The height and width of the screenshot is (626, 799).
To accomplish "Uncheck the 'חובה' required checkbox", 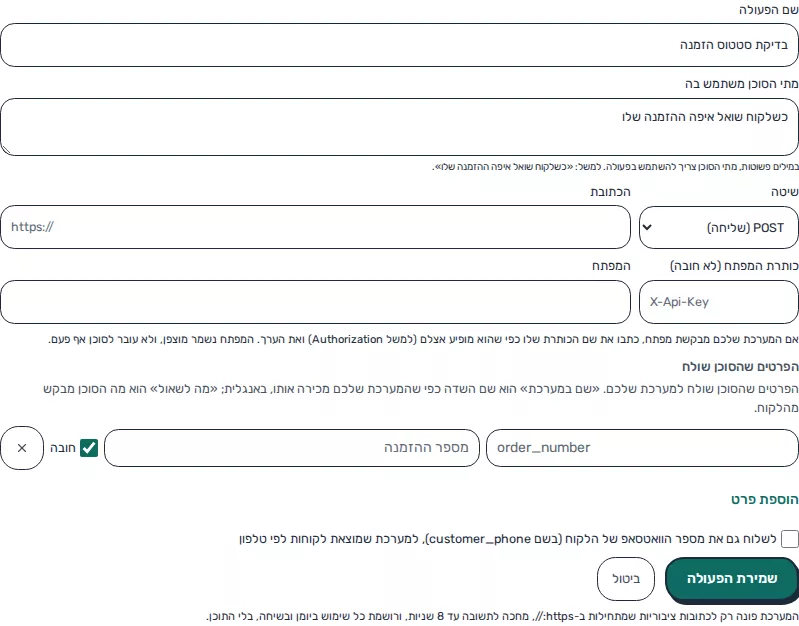I will [89, 448].
